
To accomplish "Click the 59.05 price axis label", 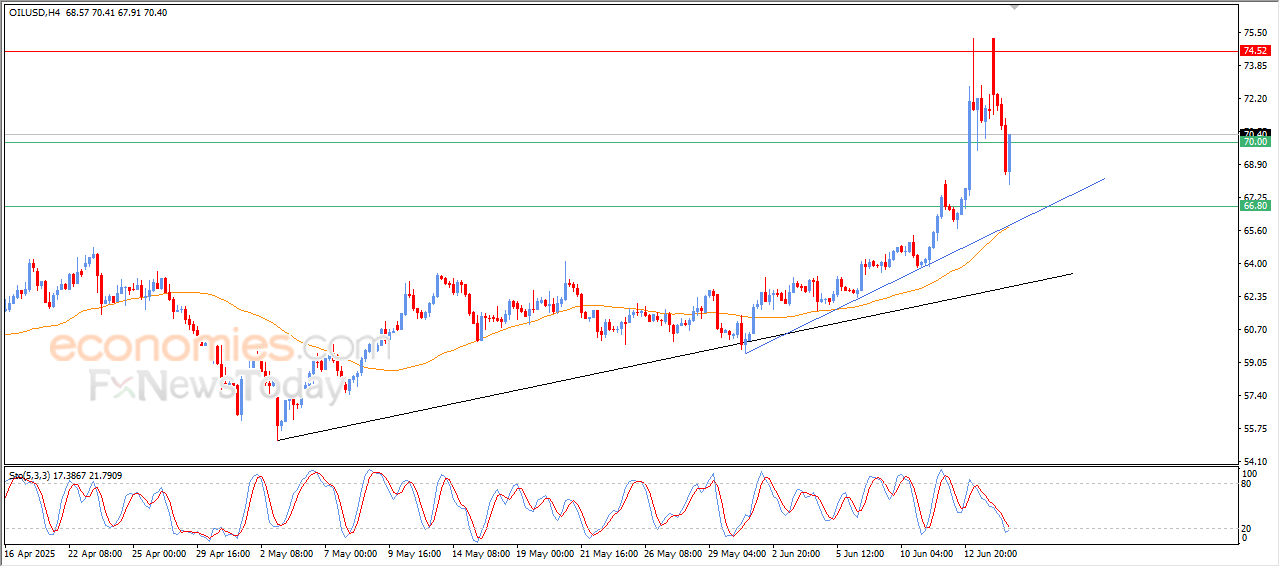I will pyautogui.click(x=1257, y=362).
